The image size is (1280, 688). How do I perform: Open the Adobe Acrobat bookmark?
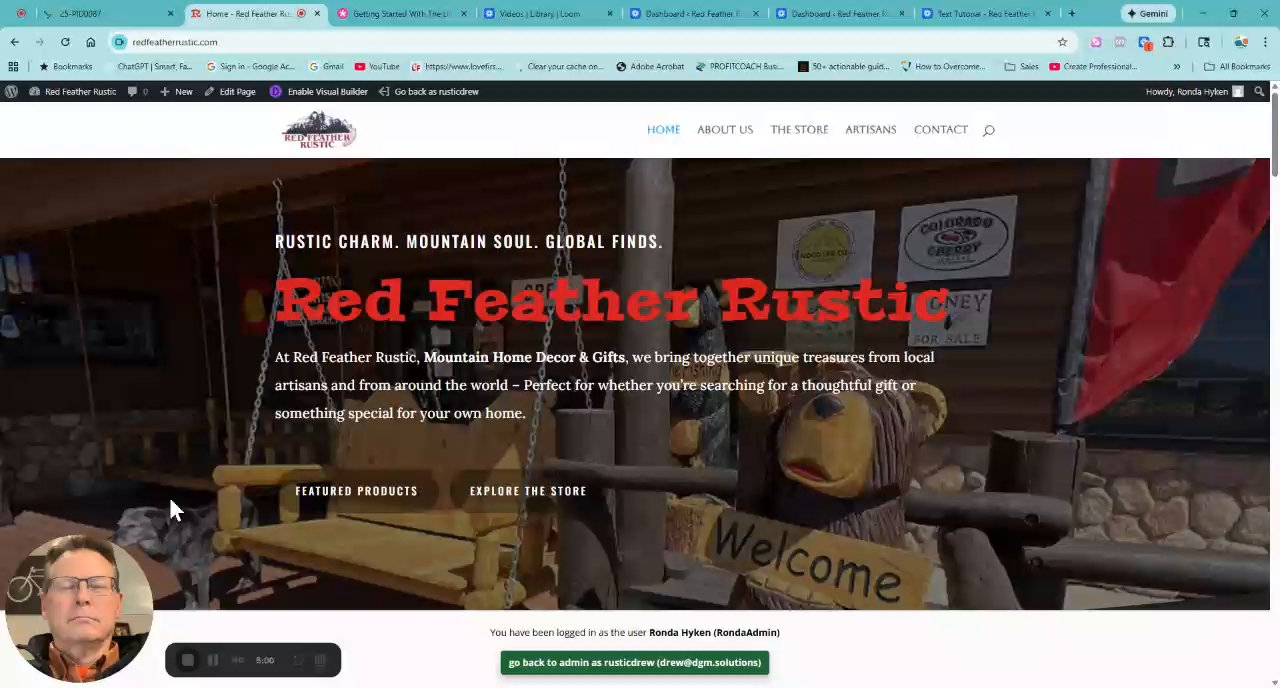tap(650, 67)
